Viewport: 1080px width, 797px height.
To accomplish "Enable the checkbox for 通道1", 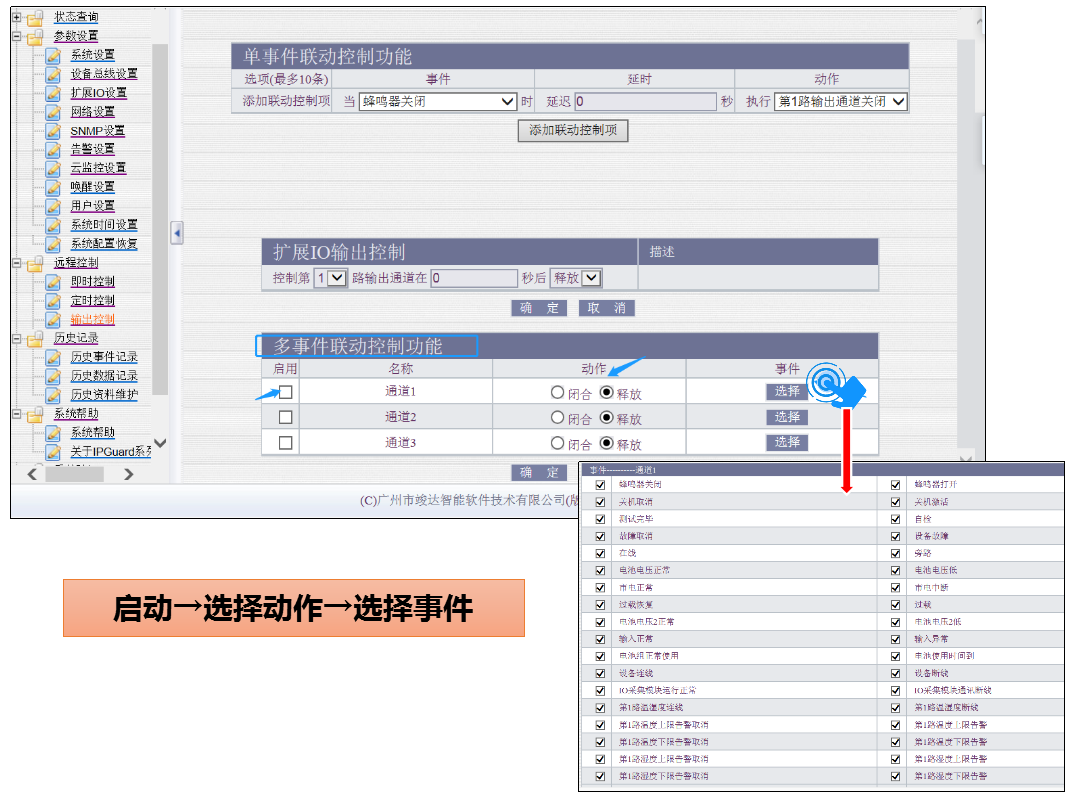I will click(x=285, y=392).
